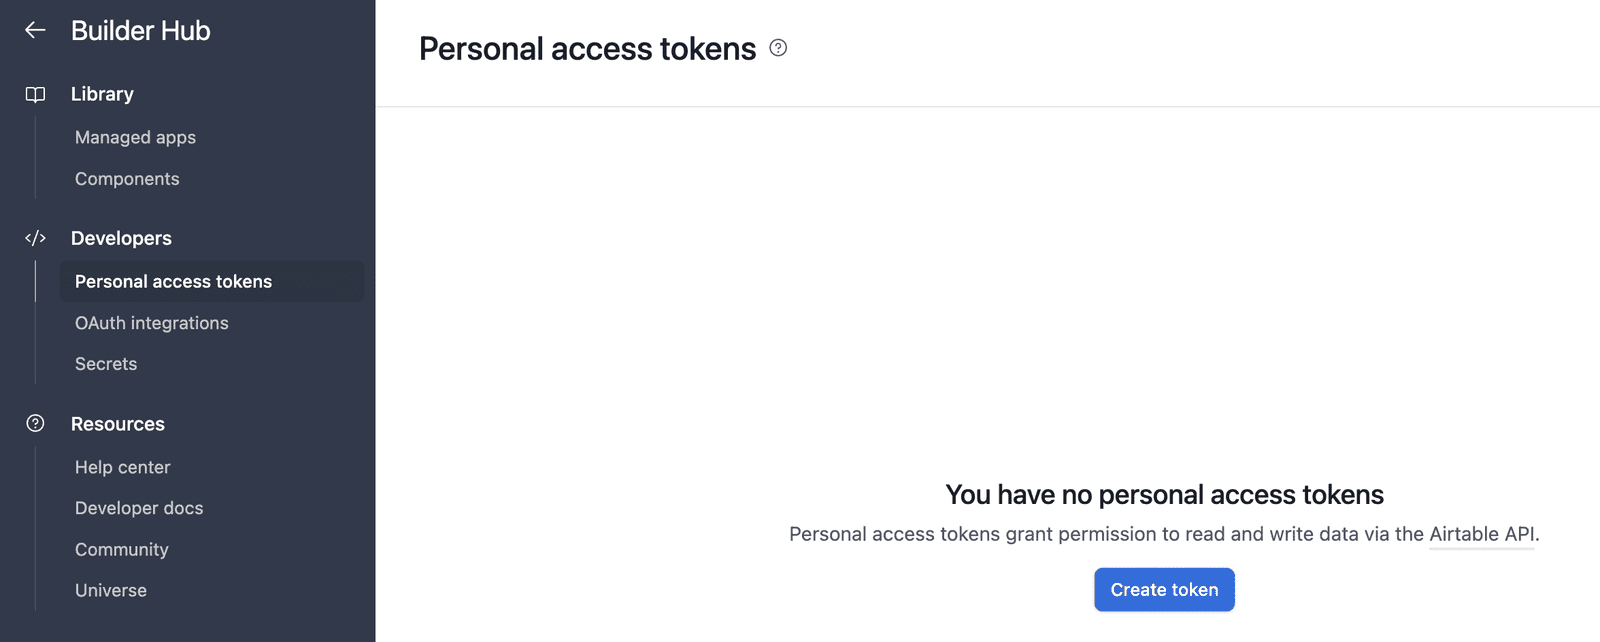Open the Help center link
Viewport: 1600px width, 642px height.
coord(122,467)
